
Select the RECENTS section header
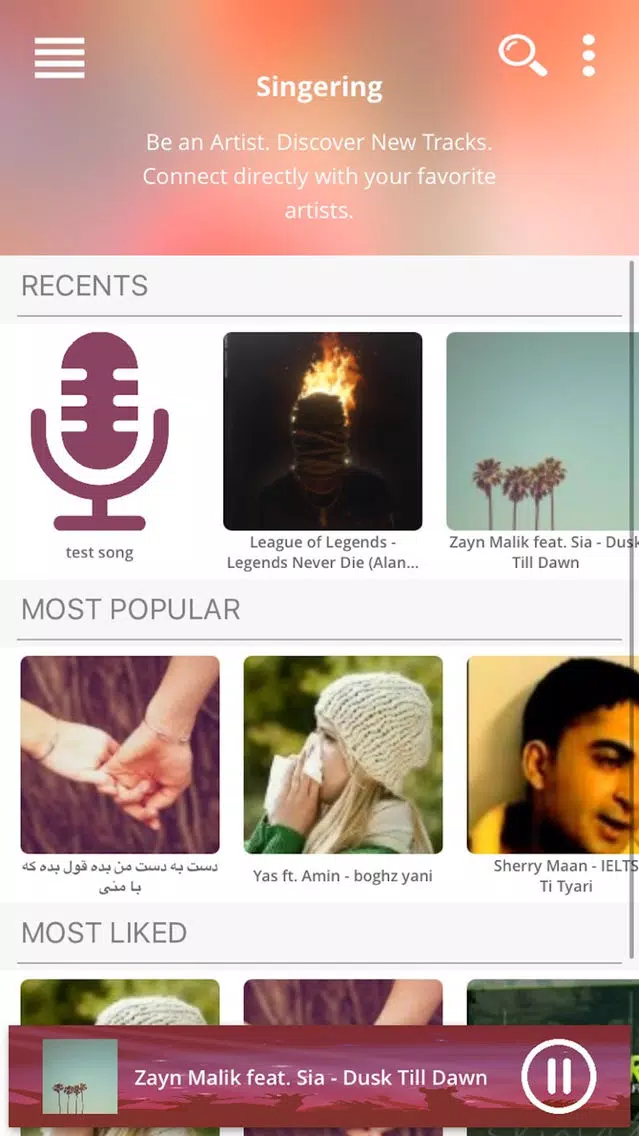[x=85, y=285]
